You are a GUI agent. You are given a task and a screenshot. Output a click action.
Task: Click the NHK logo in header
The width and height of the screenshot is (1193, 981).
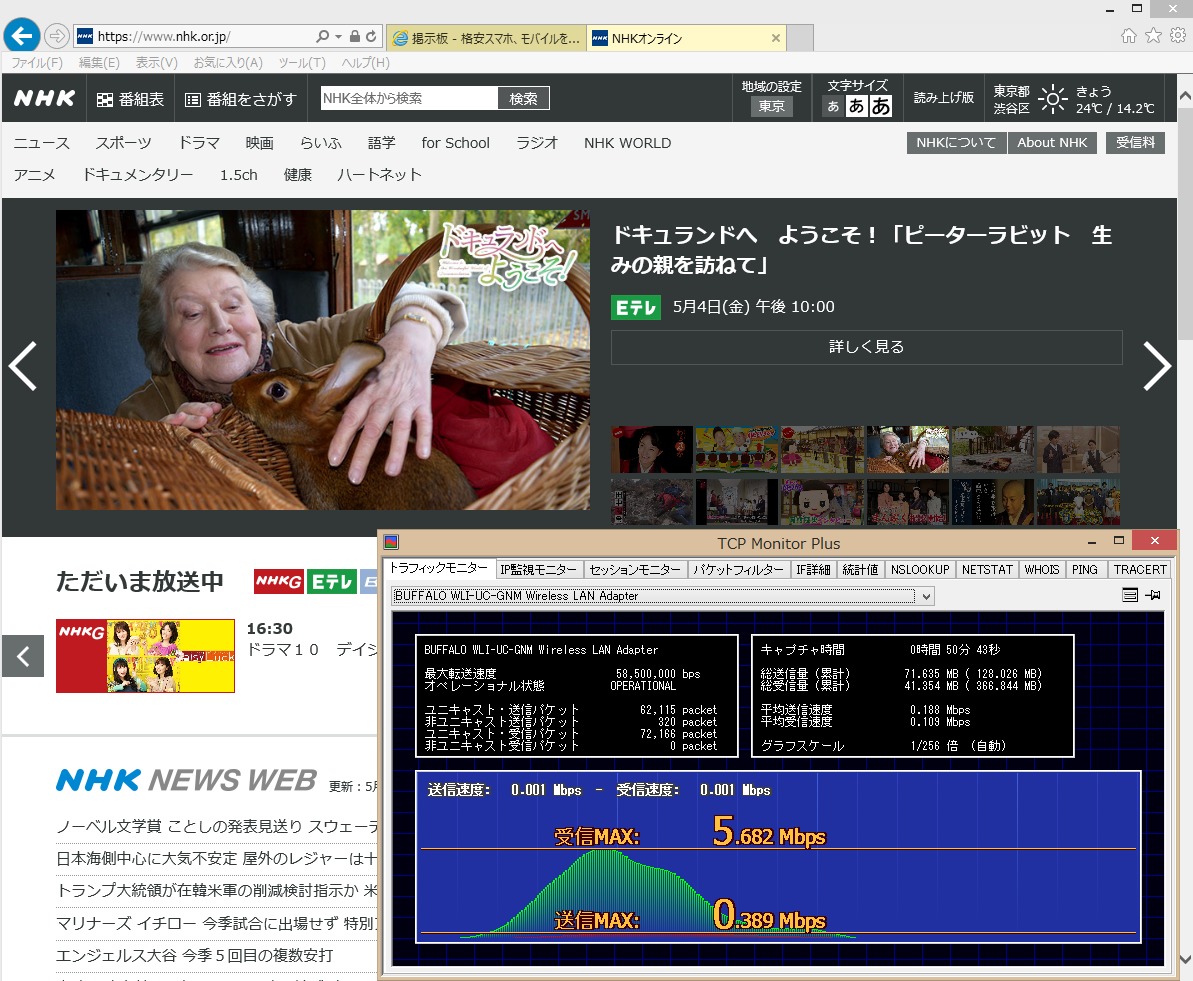(44, 99)
